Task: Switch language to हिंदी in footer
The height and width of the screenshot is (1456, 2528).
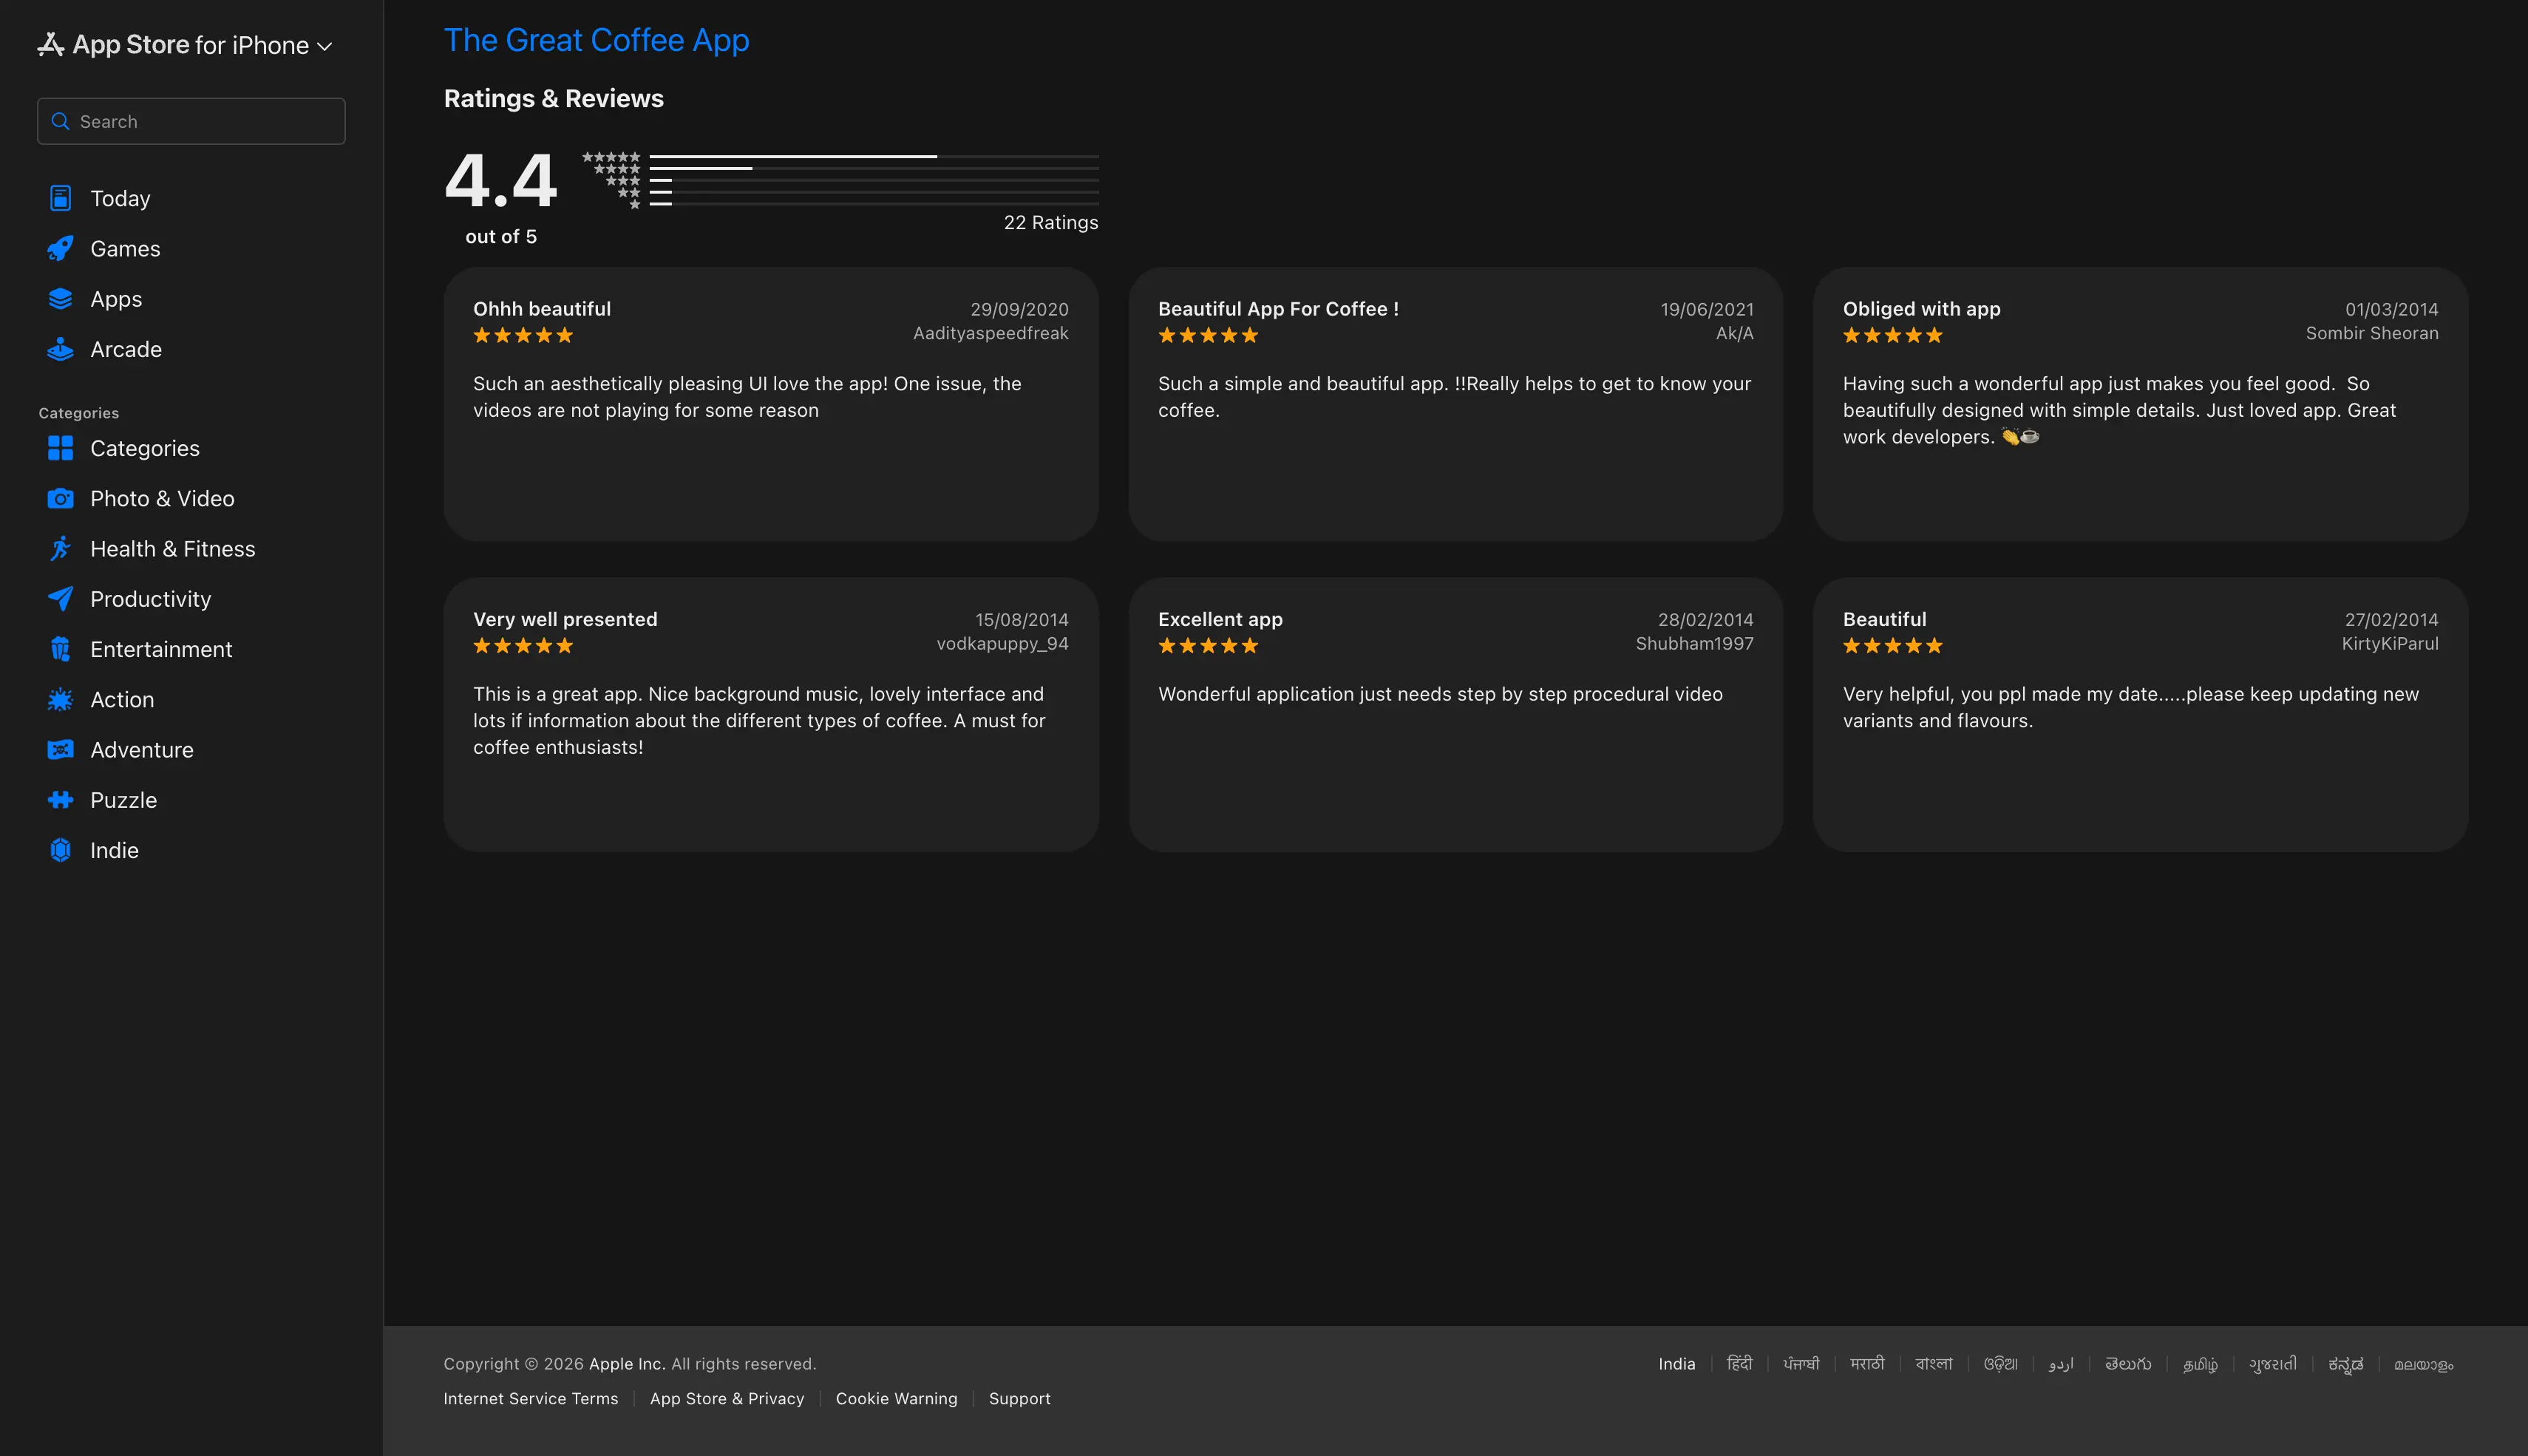Action: 1740,1364
